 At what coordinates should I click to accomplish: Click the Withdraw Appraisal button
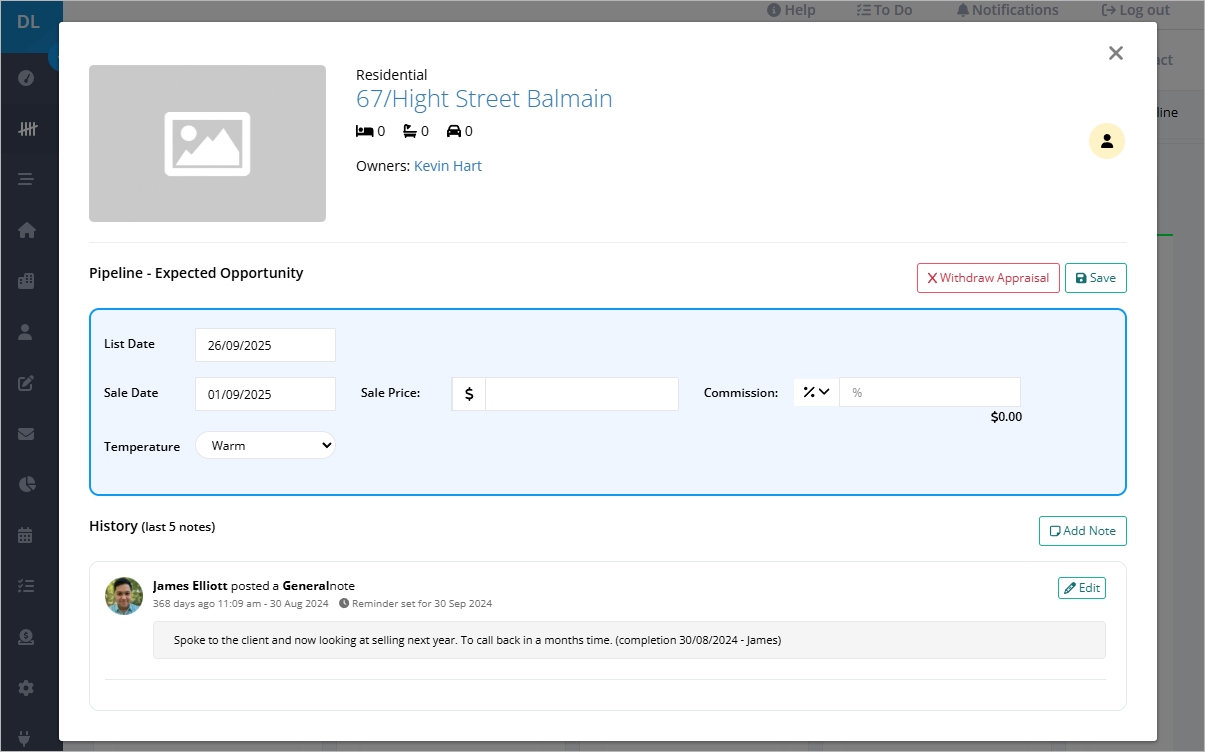(988, 278)
